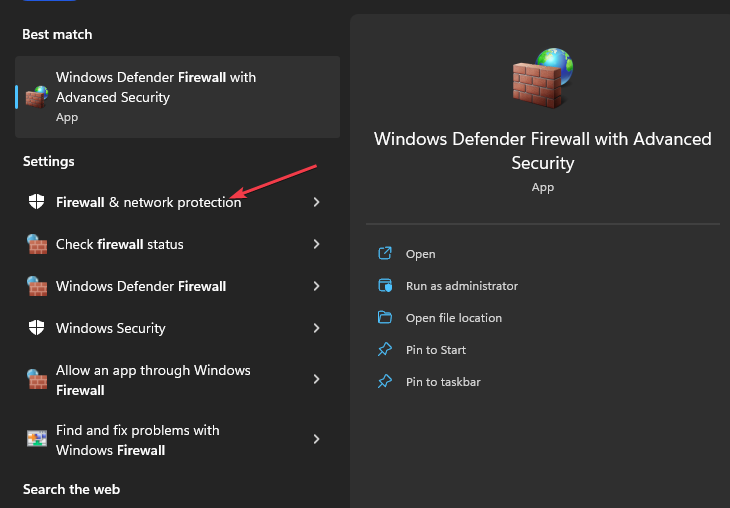Expand the Allow an app through Windows Firewall chevron
Image resolution: width=730 pixels, height=508 pixels.
tap(316, 380)
